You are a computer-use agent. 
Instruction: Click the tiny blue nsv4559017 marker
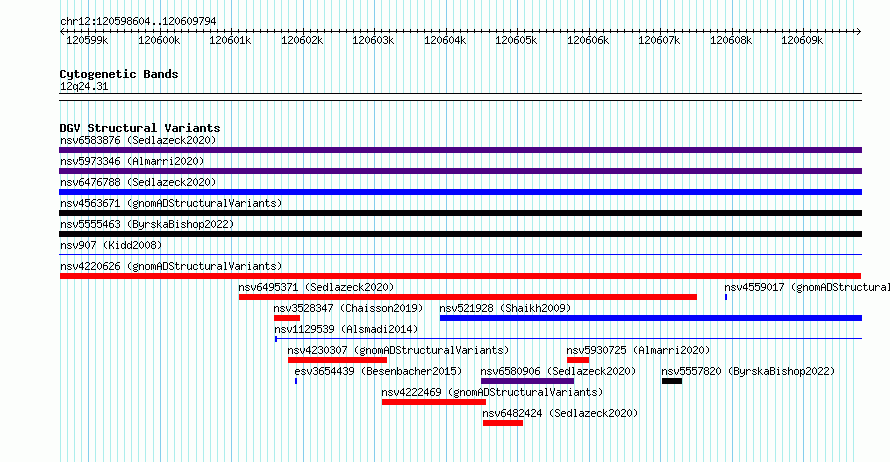[x=725, y=297]
